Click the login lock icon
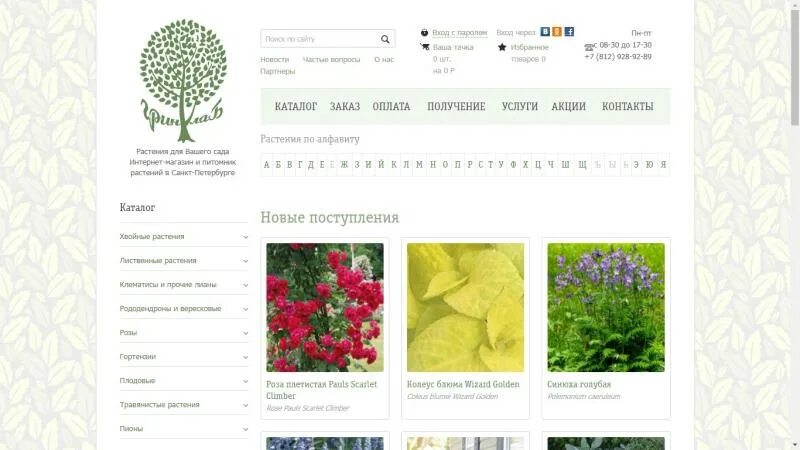This screenshot has width=800, height=450. tap(424, 32)
